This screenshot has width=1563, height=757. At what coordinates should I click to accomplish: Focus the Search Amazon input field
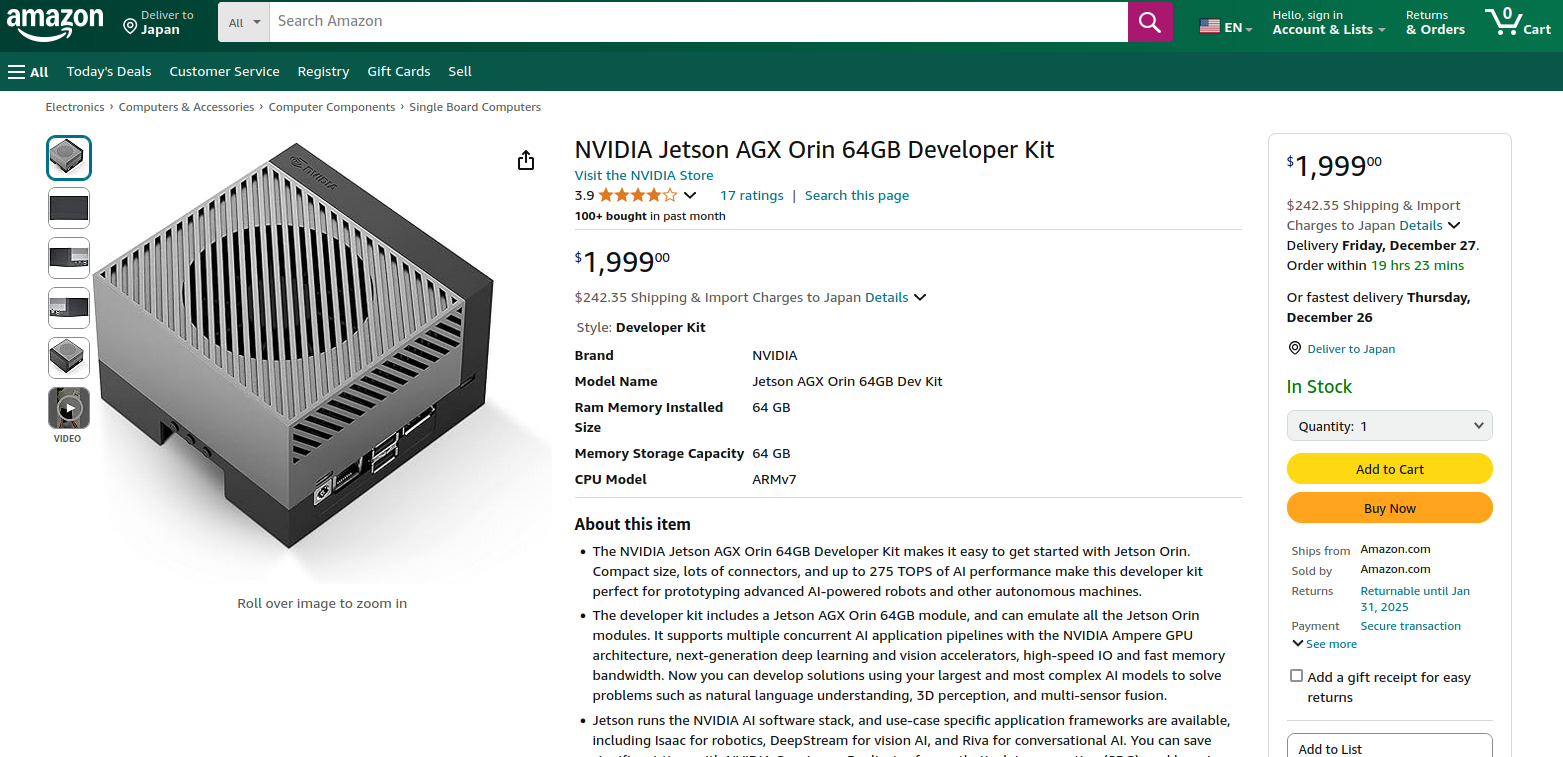698,22
